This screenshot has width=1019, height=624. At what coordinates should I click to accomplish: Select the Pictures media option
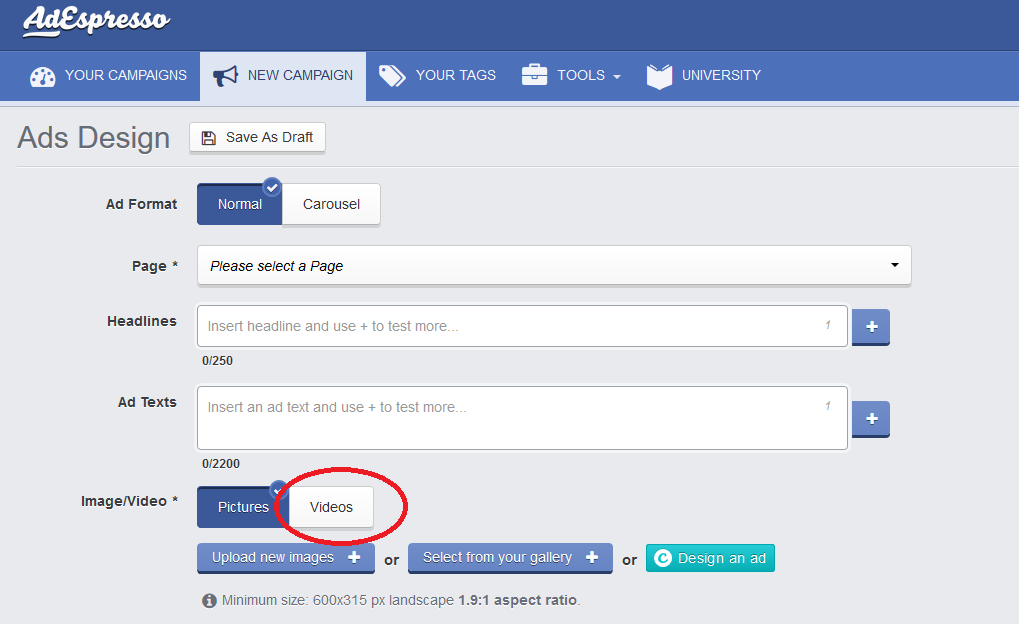pos(243,507)
